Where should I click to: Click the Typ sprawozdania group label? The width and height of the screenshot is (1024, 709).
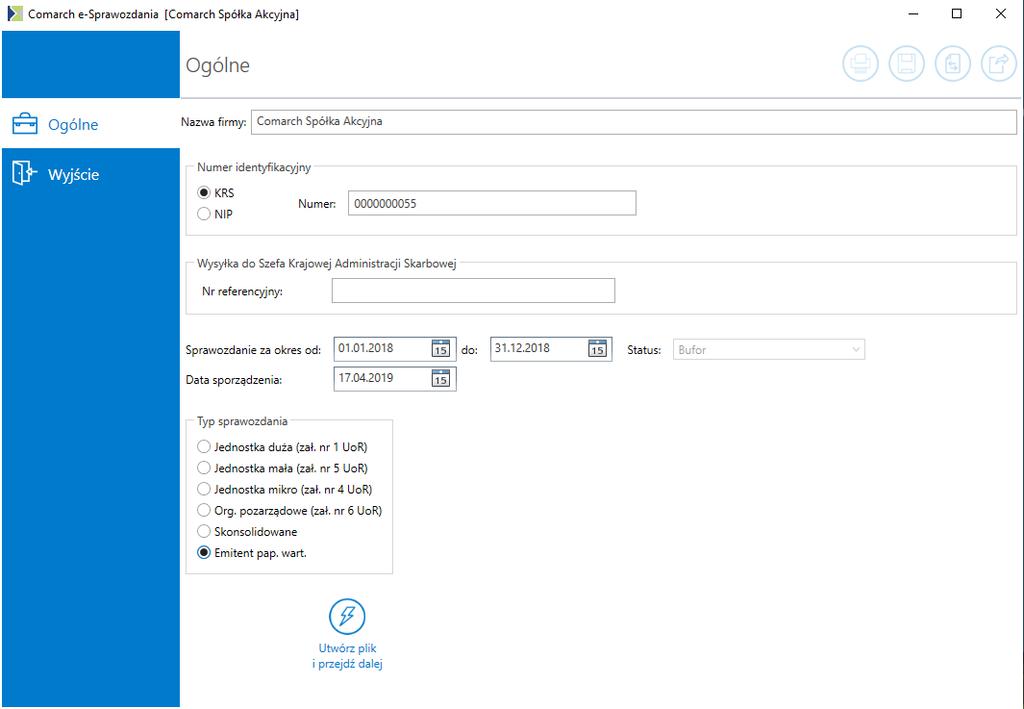pyautogui.click(x=242, y=421)
